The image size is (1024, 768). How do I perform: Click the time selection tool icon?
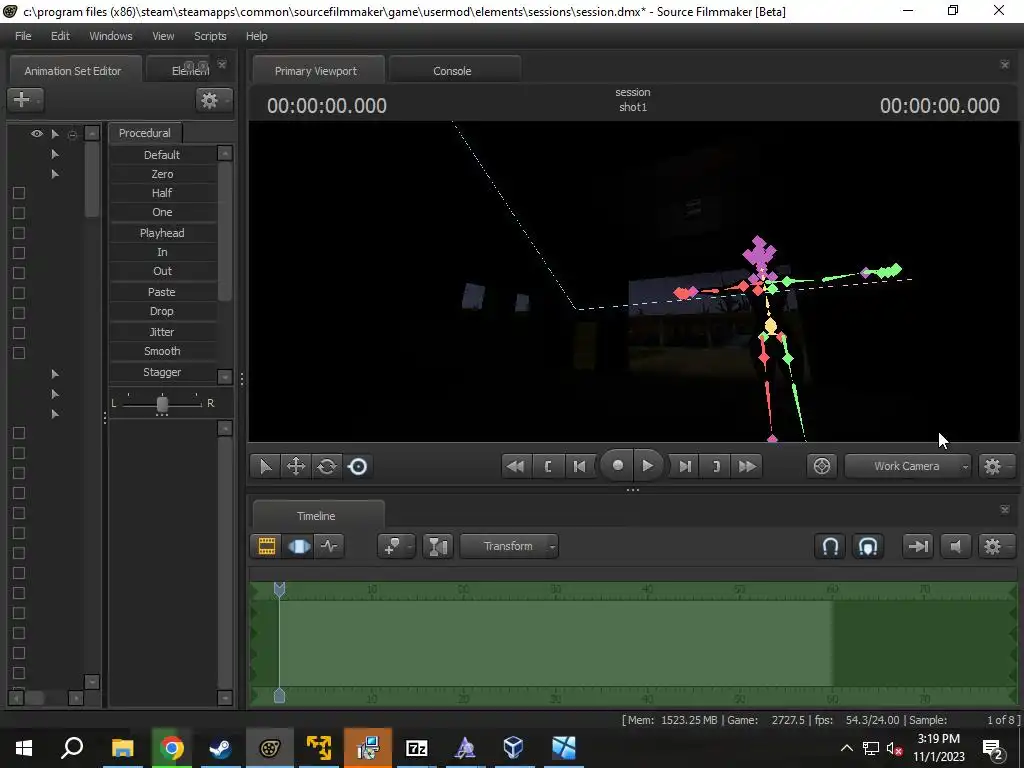click(x=438, y=546)
